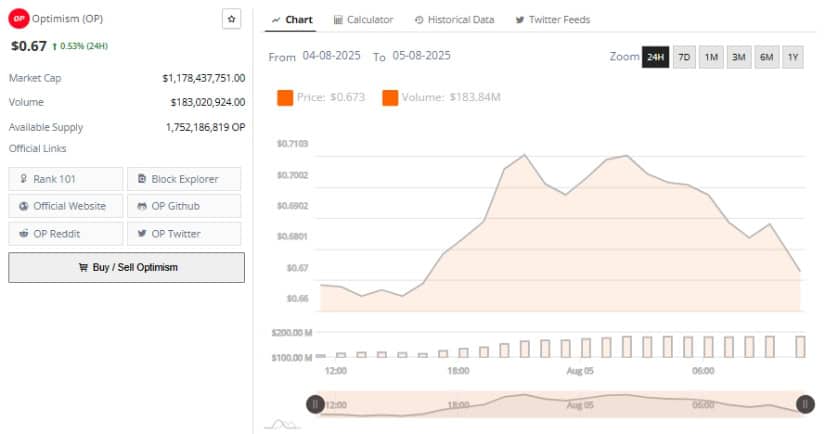825x434 pixels.
Task: Click the $0.7103 y-axis label
Action: pyautogui.click(x=293, y=144)
